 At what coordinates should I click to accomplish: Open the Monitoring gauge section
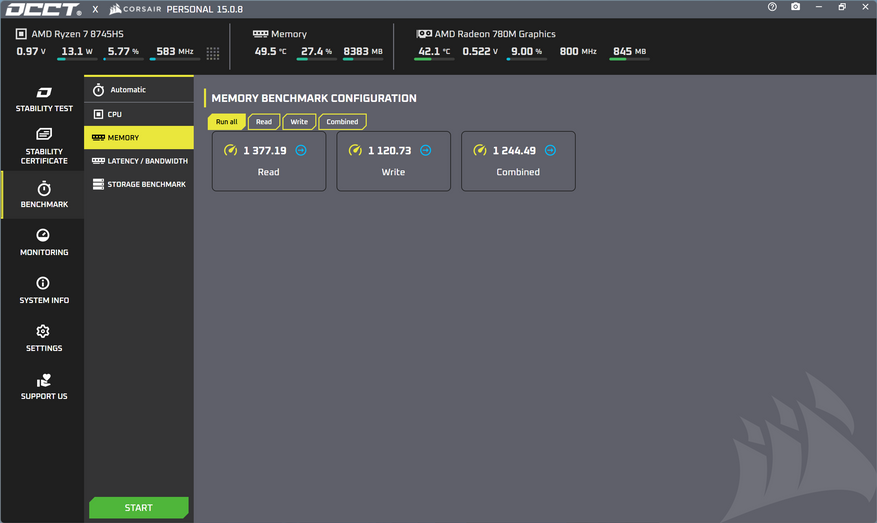[x=44, y=242]
